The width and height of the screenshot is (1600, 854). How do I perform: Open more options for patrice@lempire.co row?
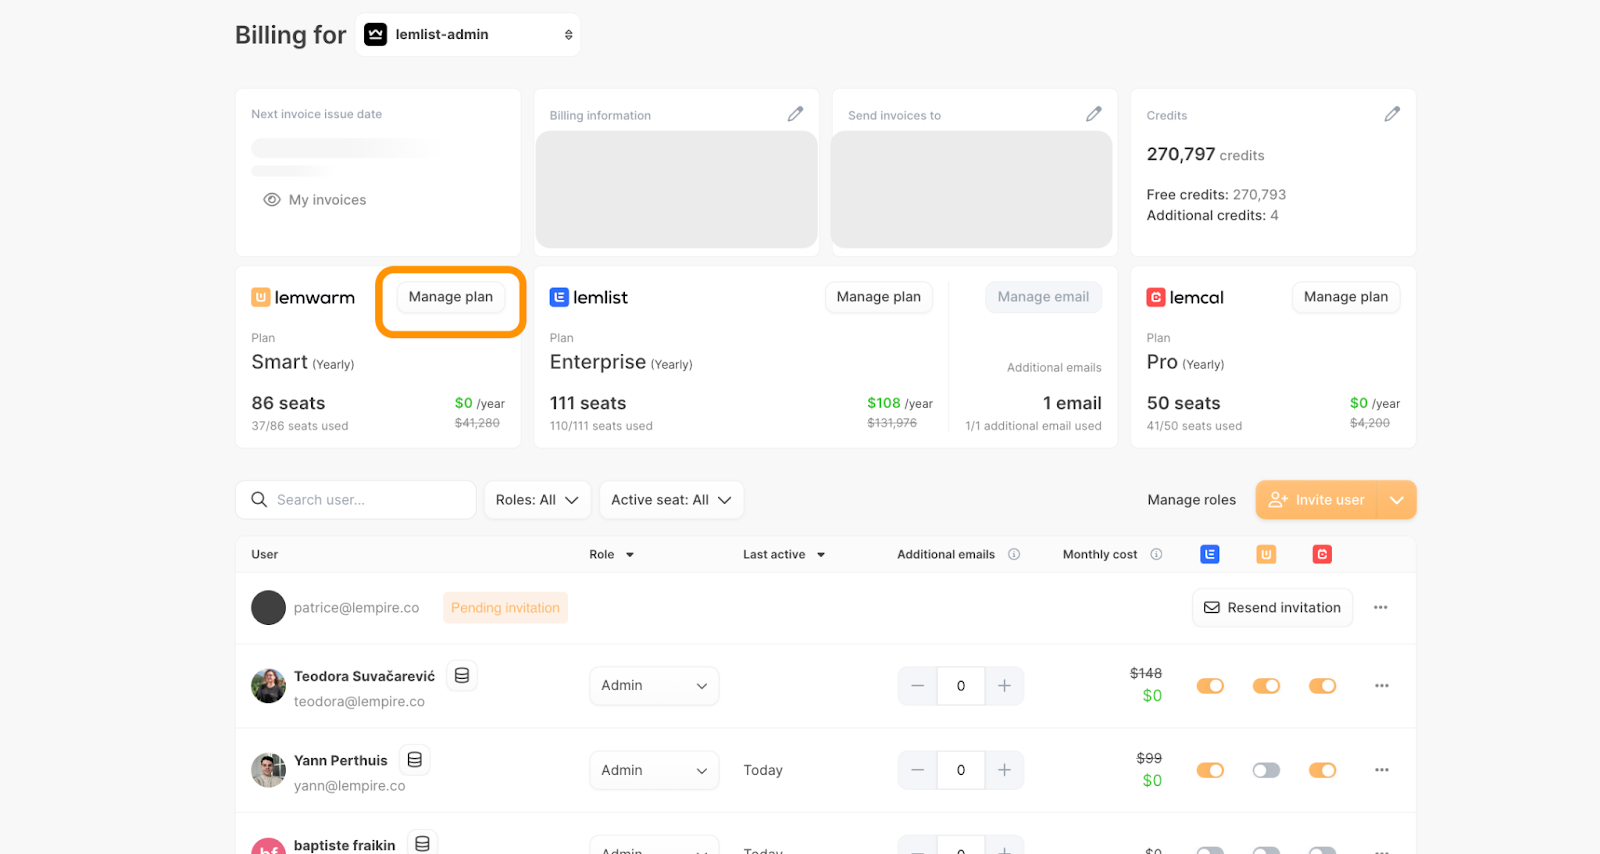(1380, 608)
